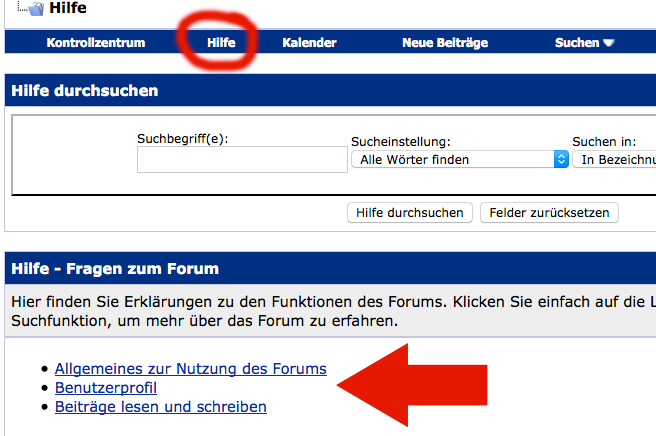Open Neue Beiträge from the navigation bar
This screenshot has height=436, width=656.
coord(443,43)
